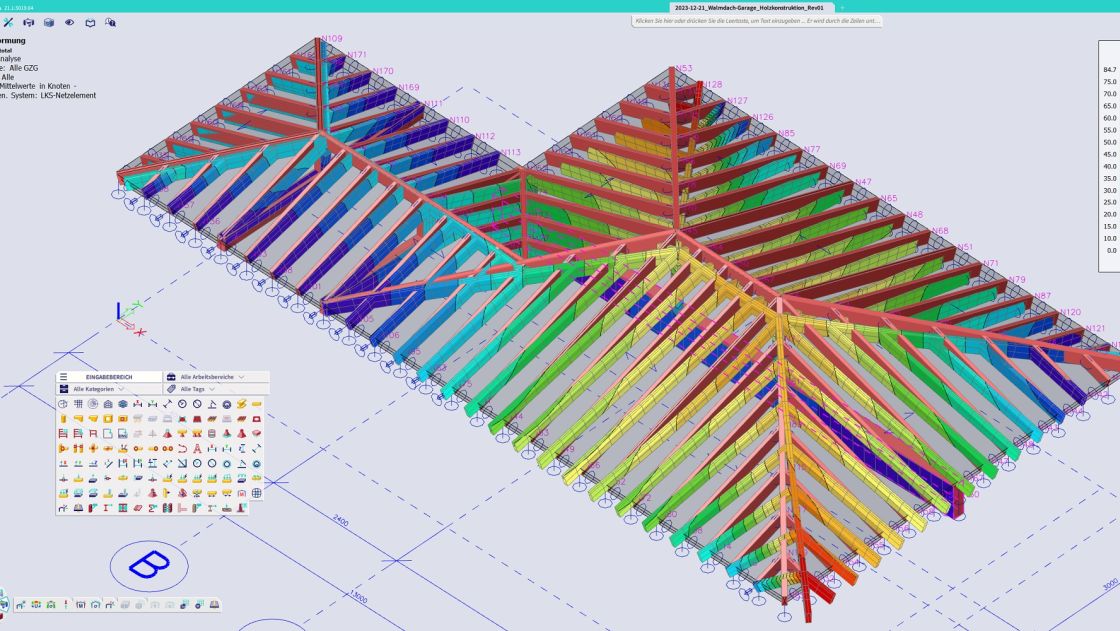
Task: Click the command search field at top
Action: click(x=757, y=21)
